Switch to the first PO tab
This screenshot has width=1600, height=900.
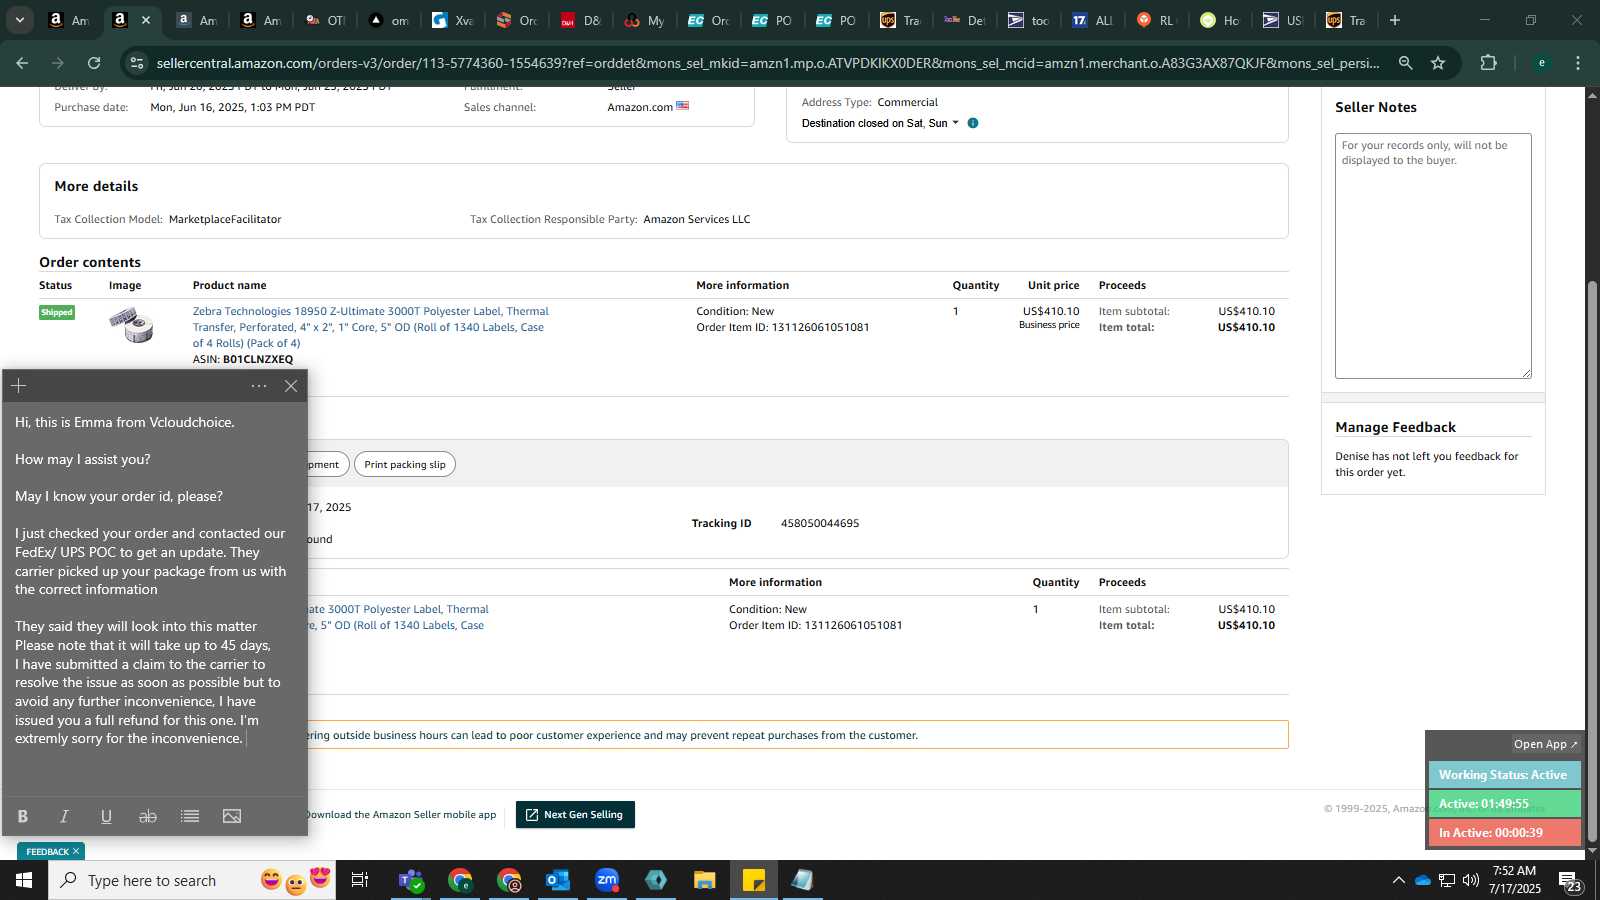772,20
